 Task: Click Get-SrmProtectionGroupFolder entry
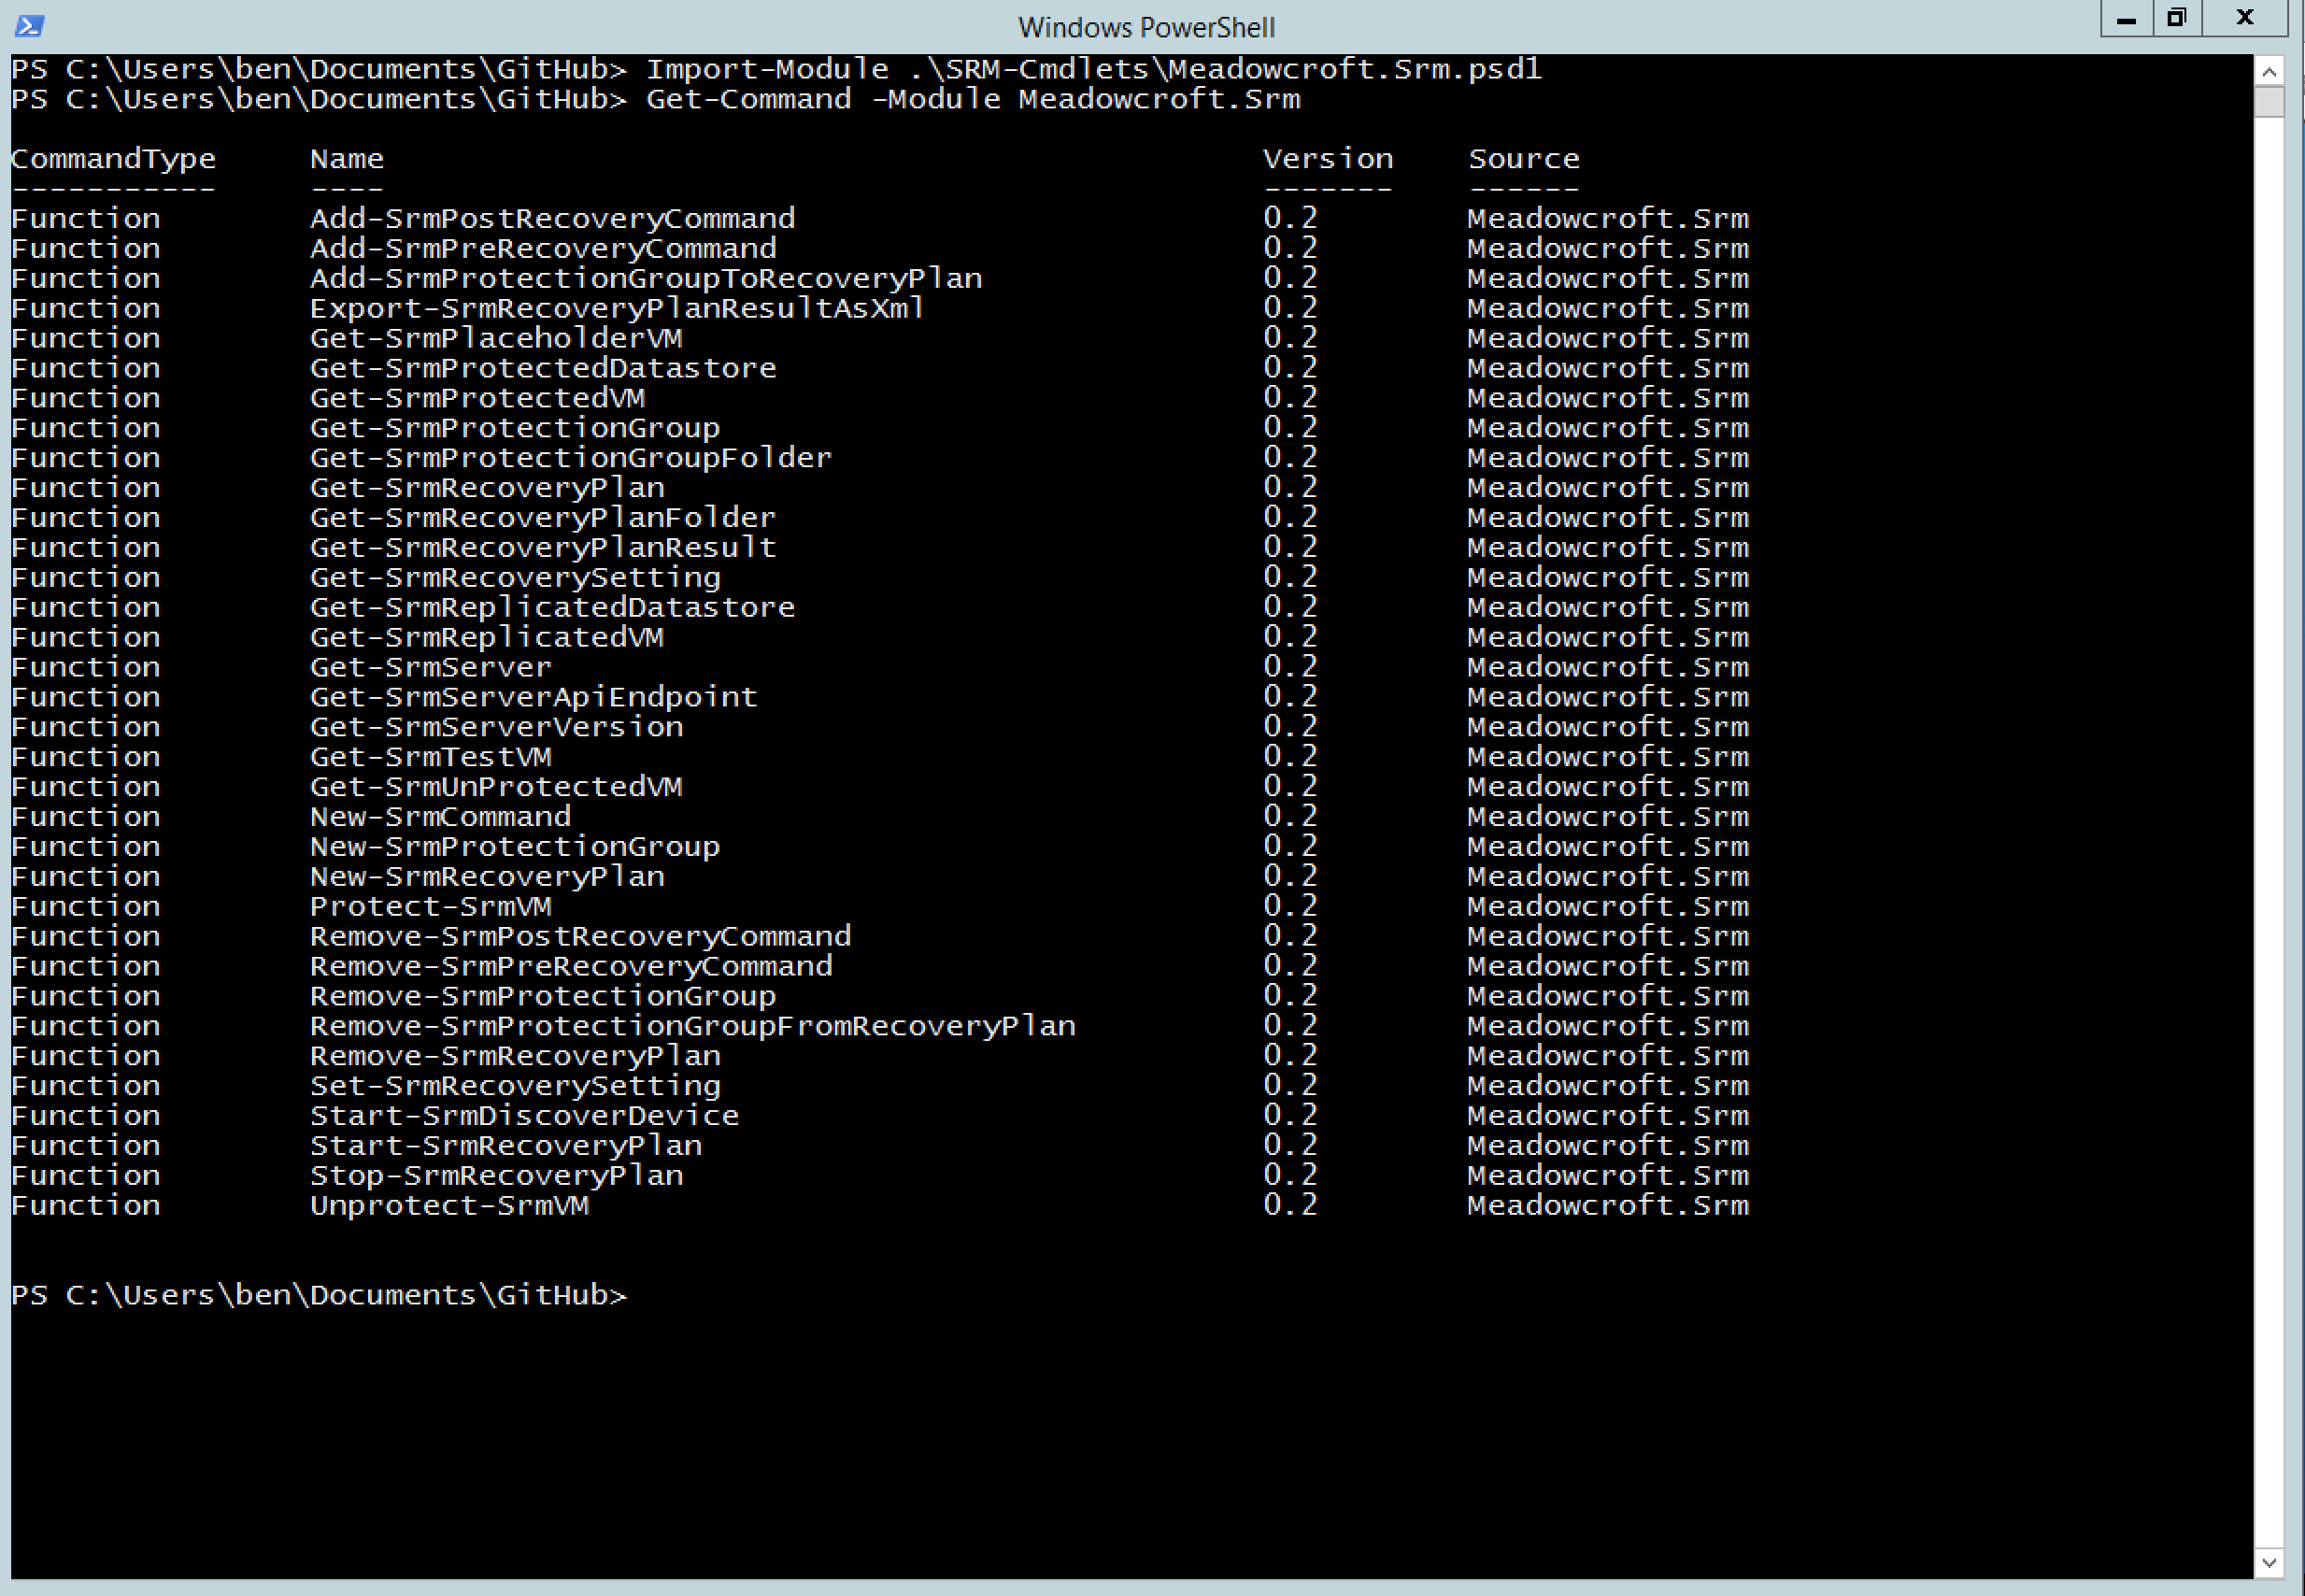571,458
